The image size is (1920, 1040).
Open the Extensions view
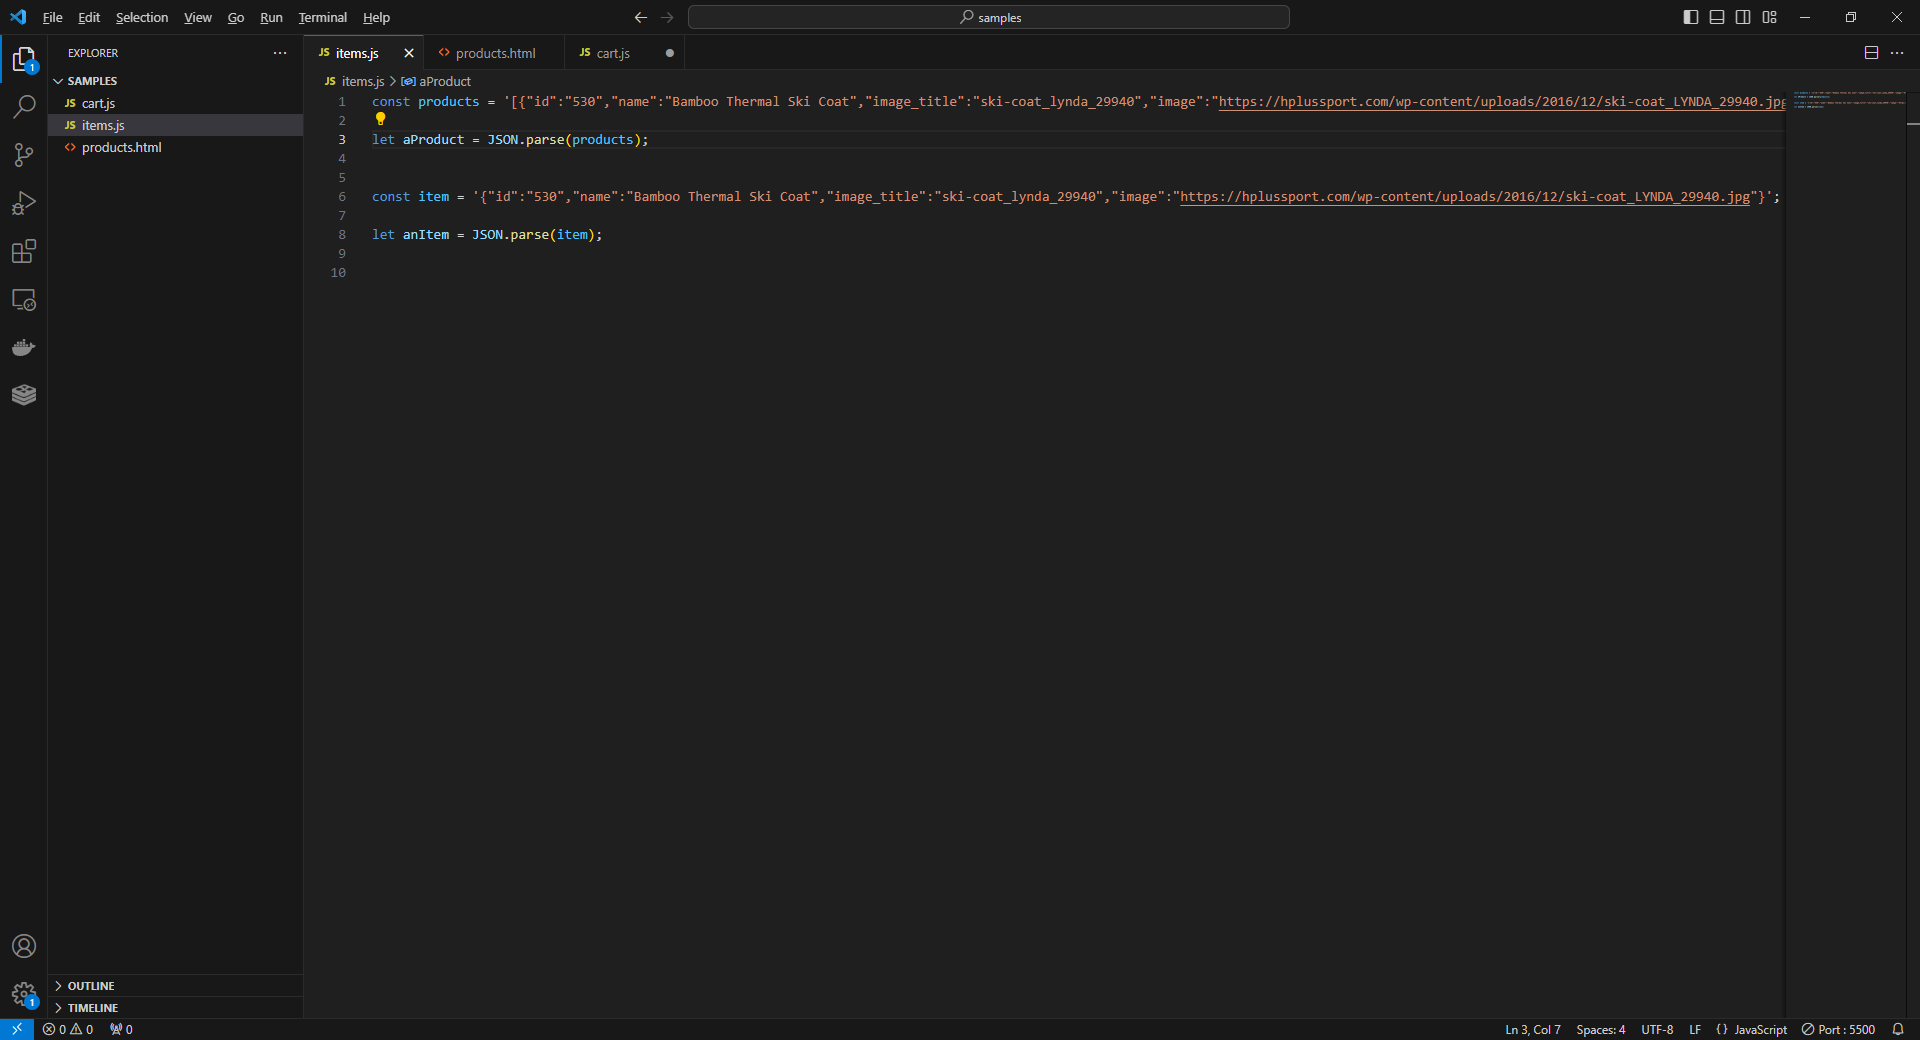coord(24,251)
